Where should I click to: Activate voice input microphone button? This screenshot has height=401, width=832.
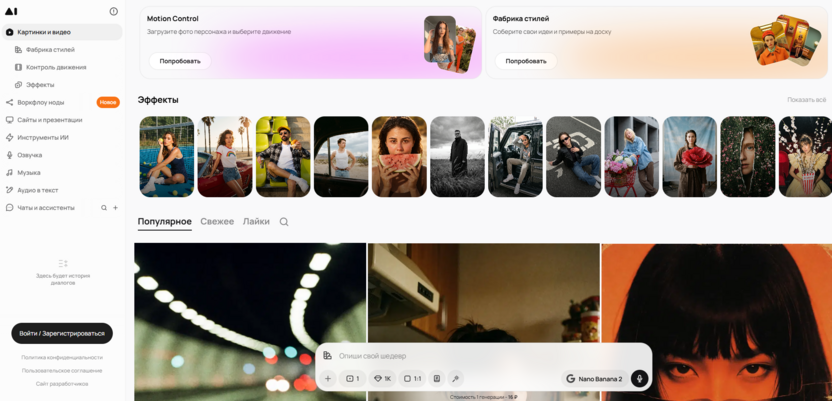pyautogui.click(x=639, y=379)
